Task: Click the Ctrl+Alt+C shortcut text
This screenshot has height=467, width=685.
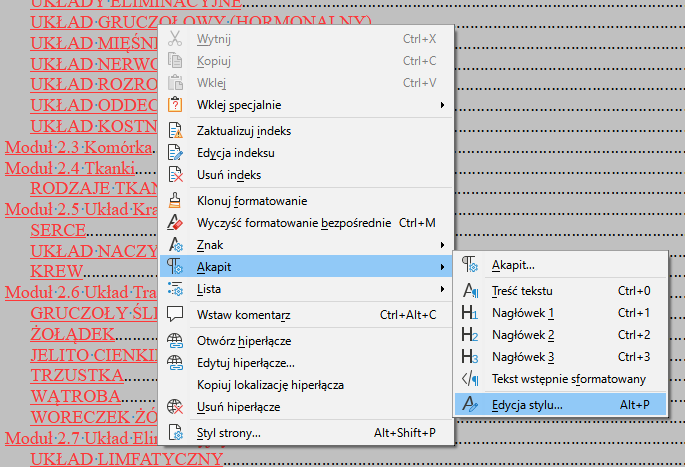Action: pyautogui.click(x=408, y=315)
